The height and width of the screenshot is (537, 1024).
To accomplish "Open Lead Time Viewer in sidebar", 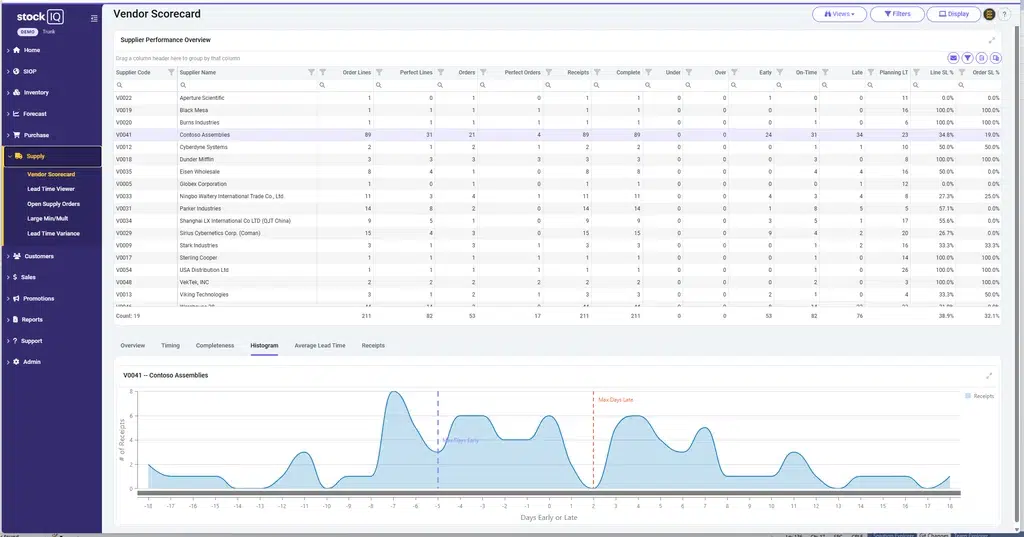I will (51, 189).
